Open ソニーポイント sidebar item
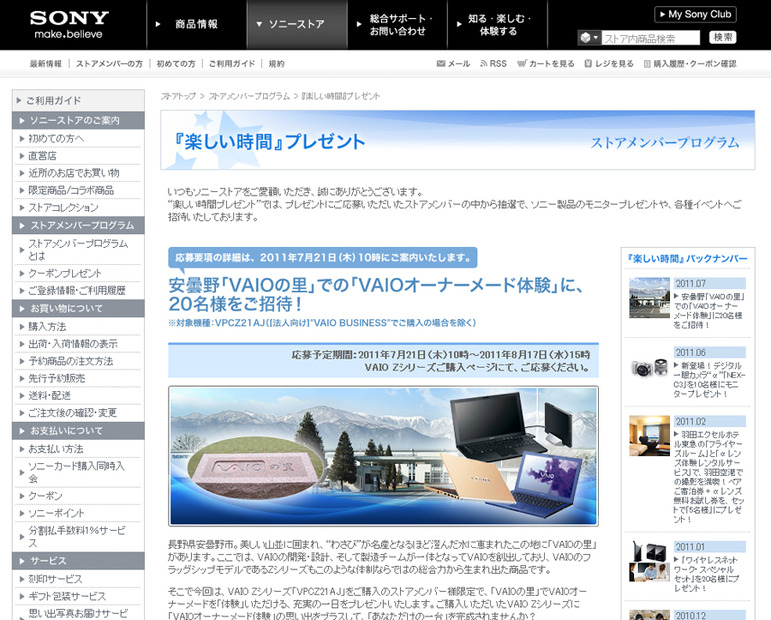The image size is (771, 620). tap(56, 513)
